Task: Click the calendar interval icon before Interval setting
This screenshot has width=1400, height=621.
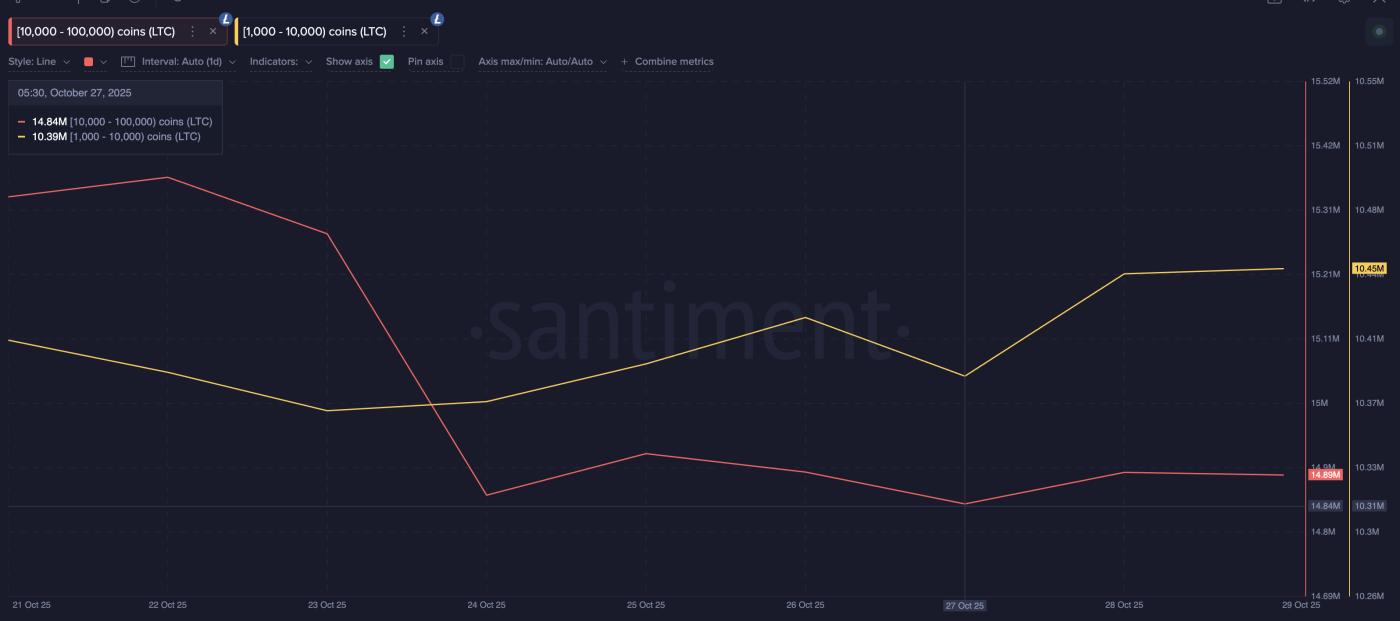Action: [129, 61]
